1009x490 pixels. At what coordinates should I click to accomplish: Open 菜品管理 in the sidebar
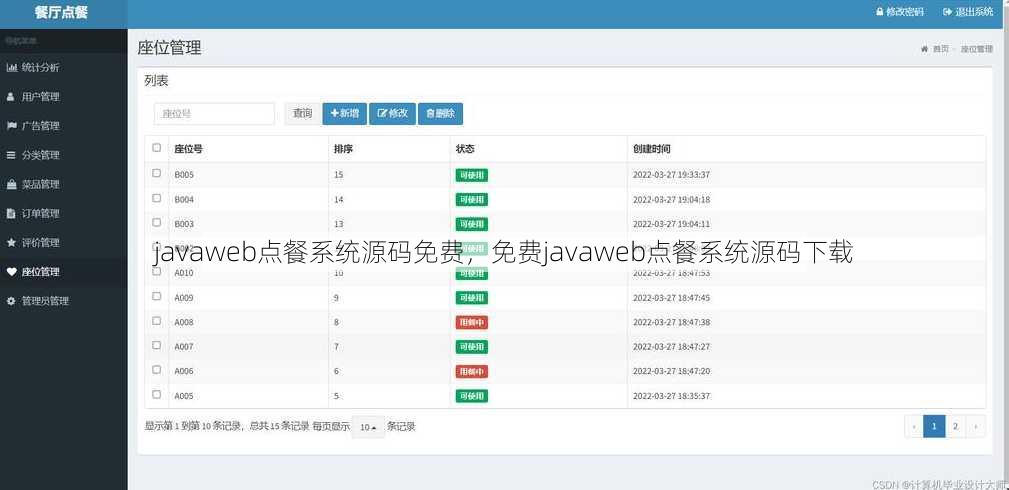point(63,184)
